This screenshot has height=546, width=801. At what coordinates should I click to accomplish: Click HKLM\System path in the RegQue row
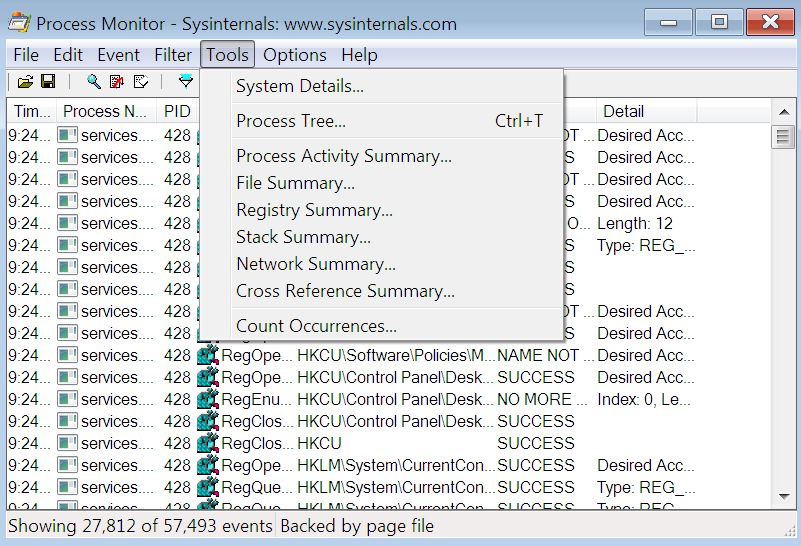click(396, 487)
